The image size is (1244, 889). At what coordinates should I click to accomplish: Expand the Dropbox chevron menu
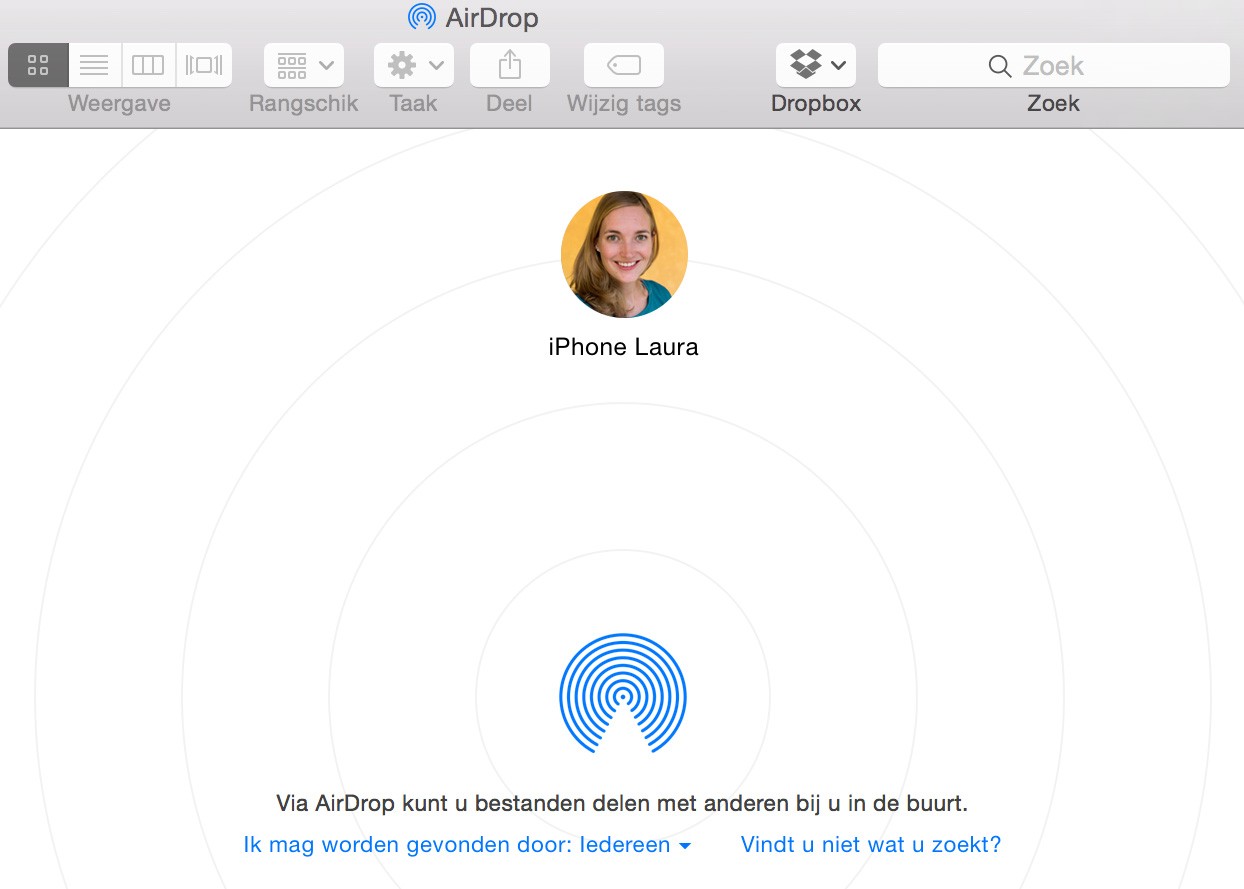click(840, 64)
